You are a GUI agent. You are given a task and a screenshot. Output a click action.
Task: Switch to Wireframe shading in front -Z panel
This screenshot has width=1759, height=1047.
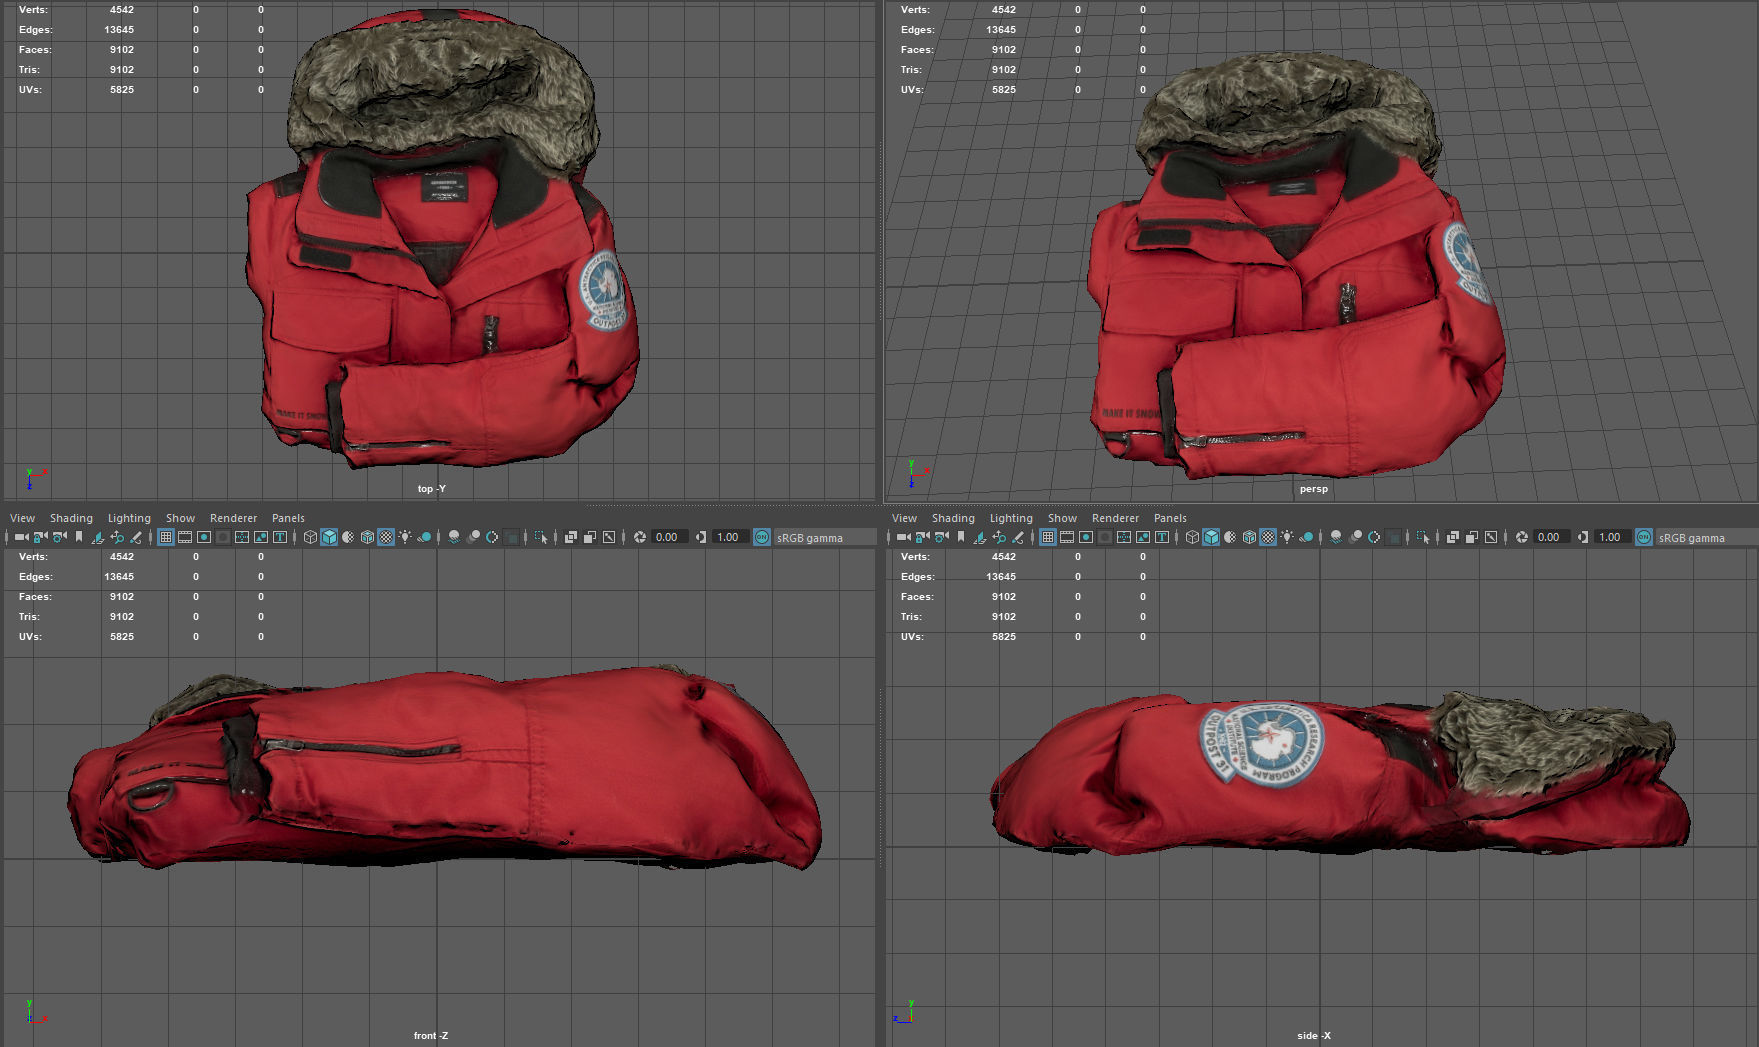pyautogui.click(x=310, y=537)
